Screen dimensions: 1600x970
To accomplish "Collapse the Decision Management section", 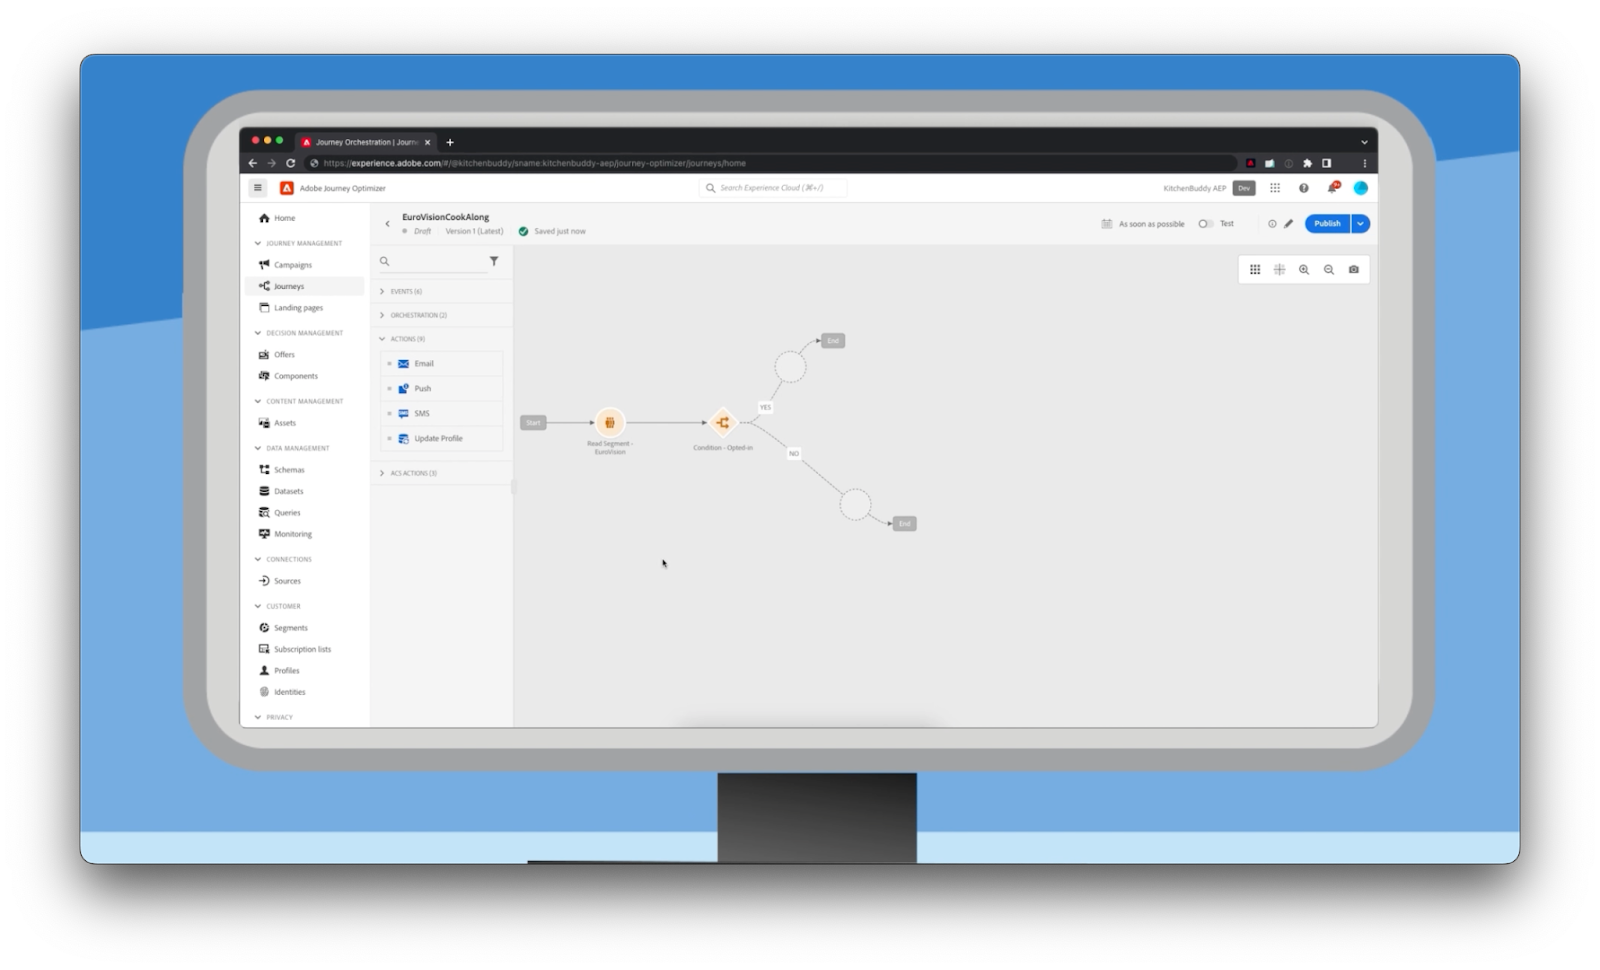I will point(258,333).
